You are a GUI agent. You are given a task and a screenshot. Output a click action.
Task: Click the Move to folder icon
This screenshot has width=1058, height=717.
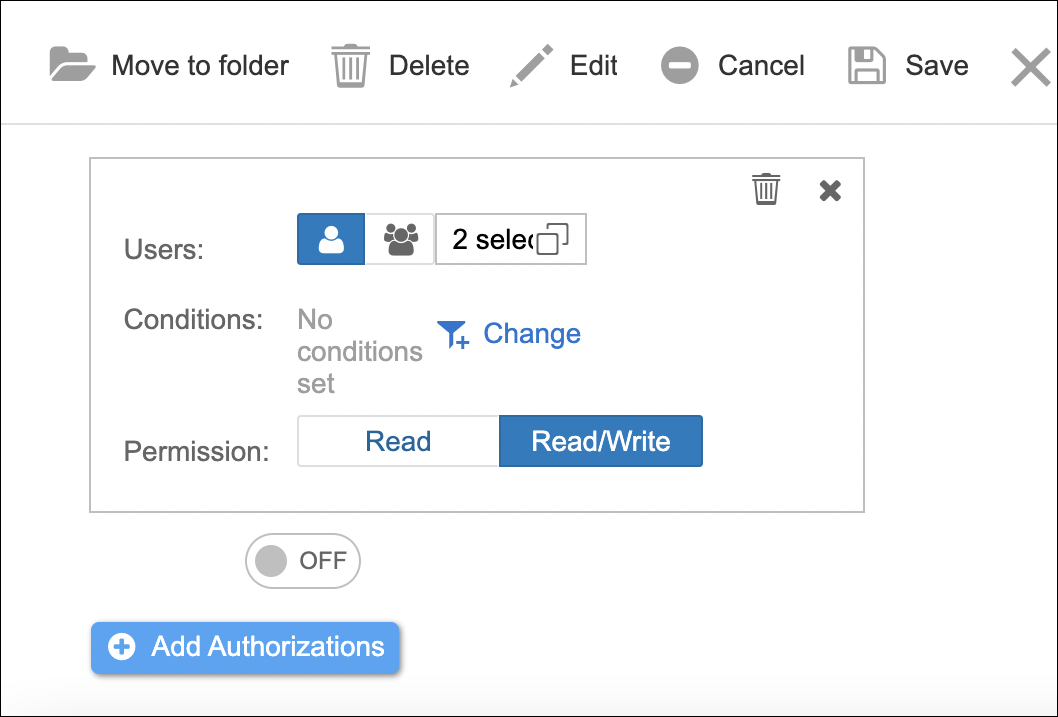(x=72, y=66)
